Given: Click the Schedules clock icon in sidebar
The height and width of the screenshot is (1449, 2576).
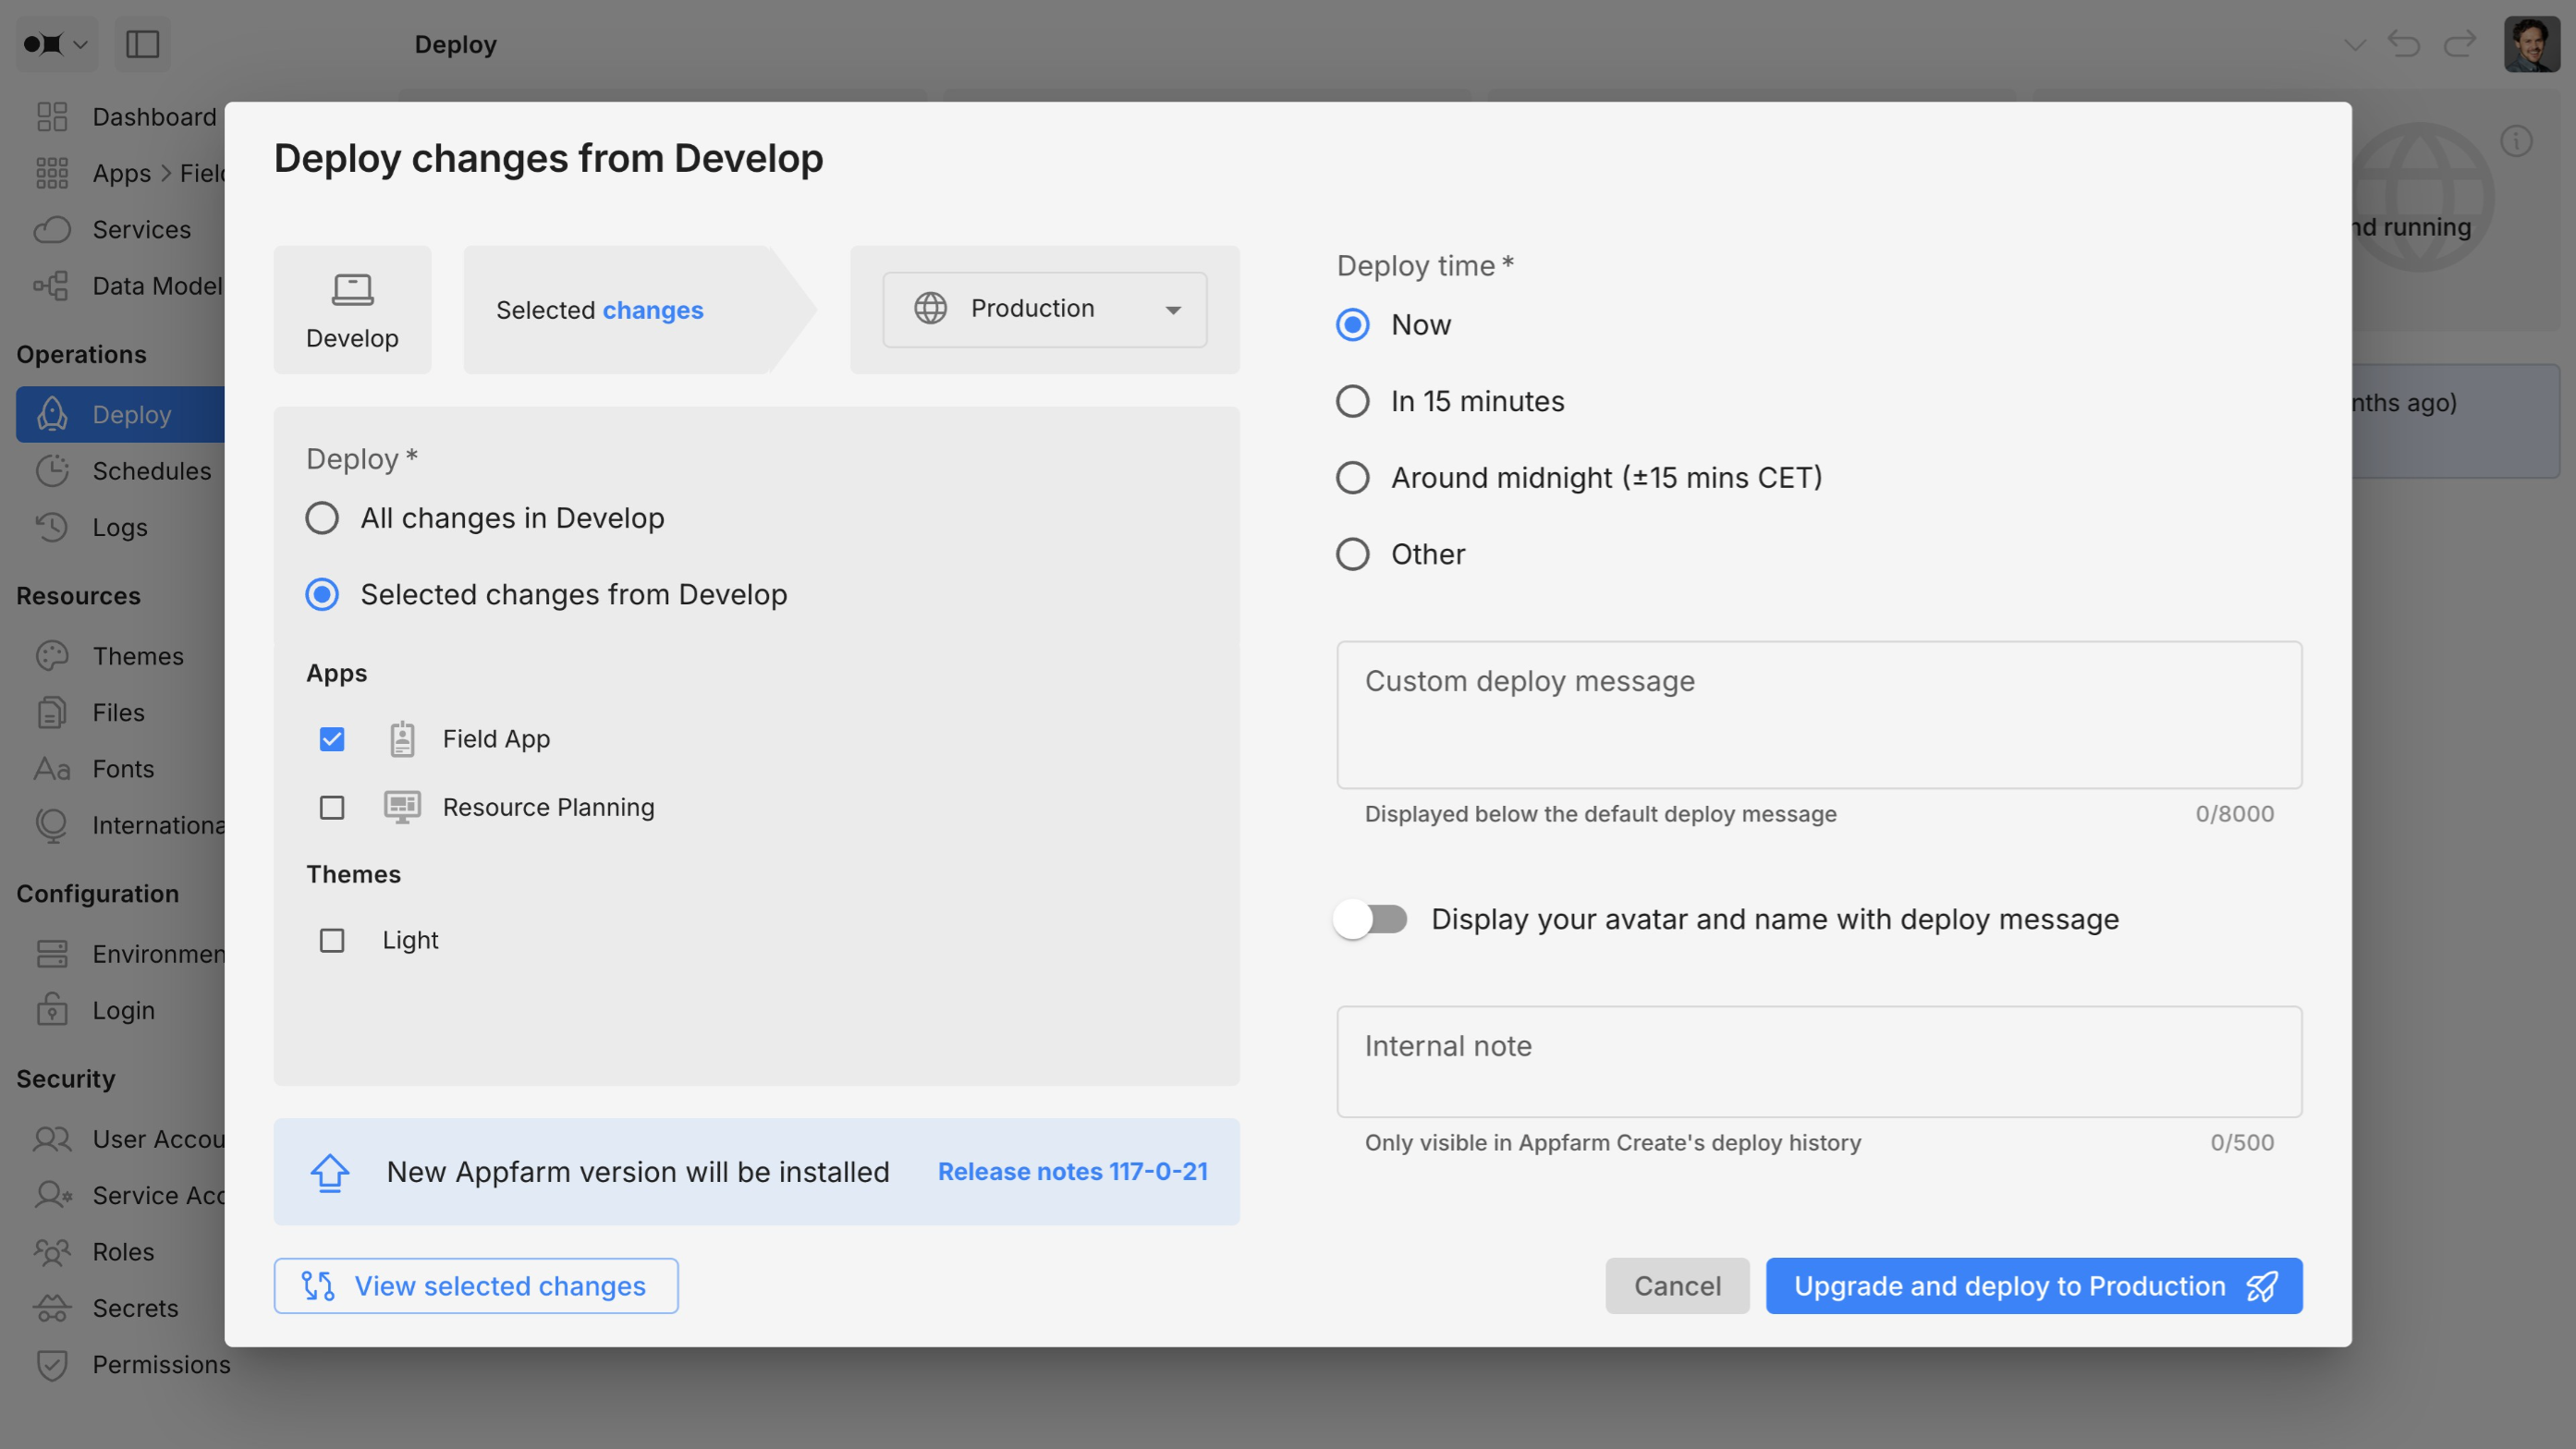Looking at the screenshot, I should pos(52,471).
